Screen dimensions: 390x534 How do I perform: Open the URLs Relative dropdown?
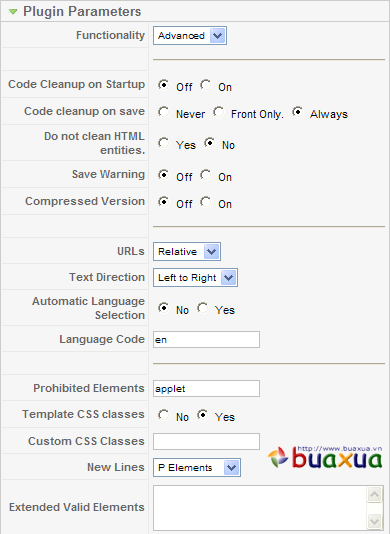(187, 252)
